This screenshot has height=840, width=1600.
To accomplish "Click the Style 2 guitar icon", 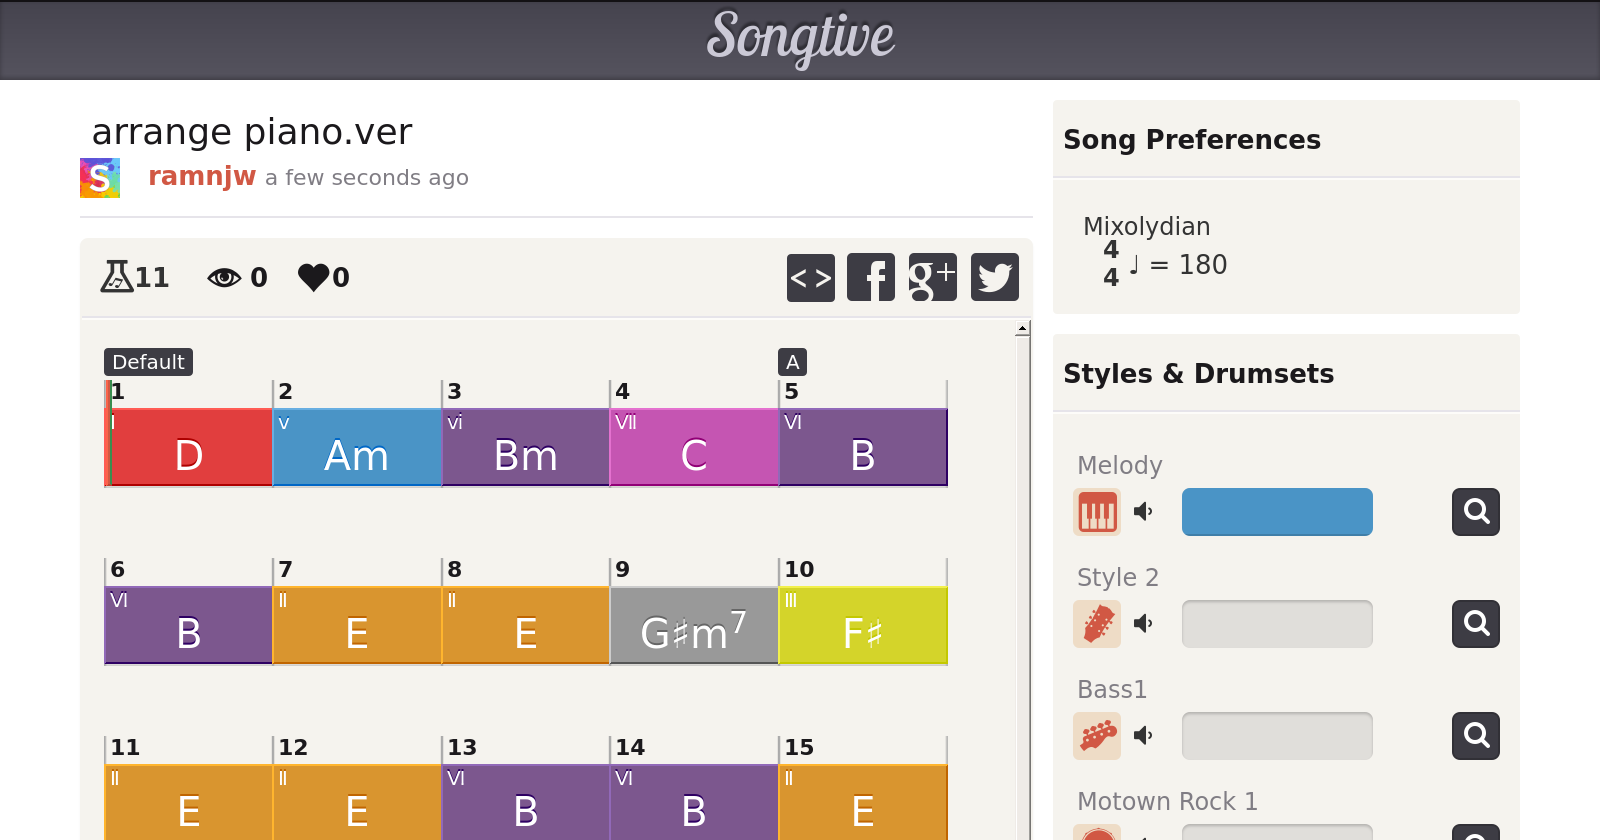I will tap(1097, 624).
